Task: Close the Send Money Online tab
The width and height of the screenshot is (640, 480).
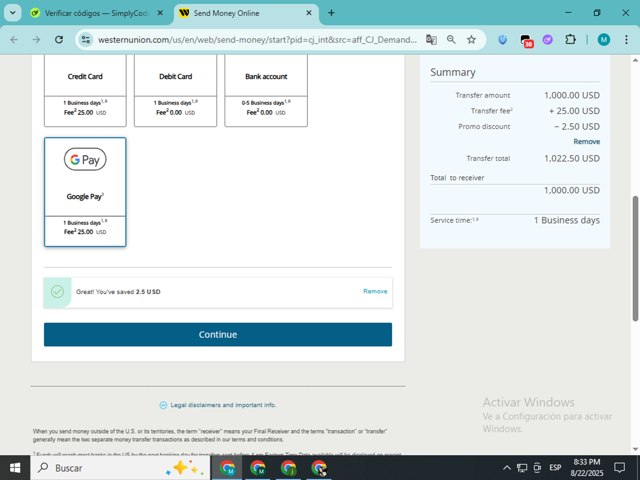Action: [309, 13]
